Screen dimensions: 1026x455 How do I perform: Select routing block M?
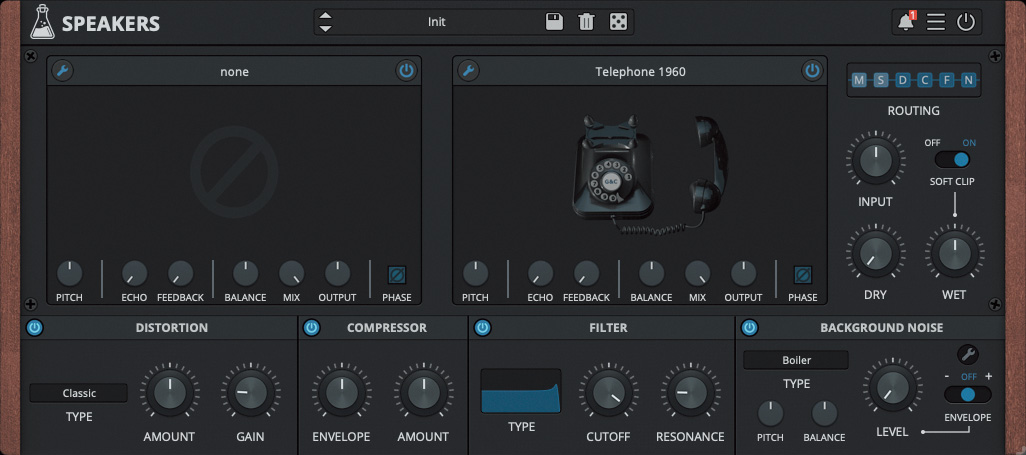pos(858,81)
